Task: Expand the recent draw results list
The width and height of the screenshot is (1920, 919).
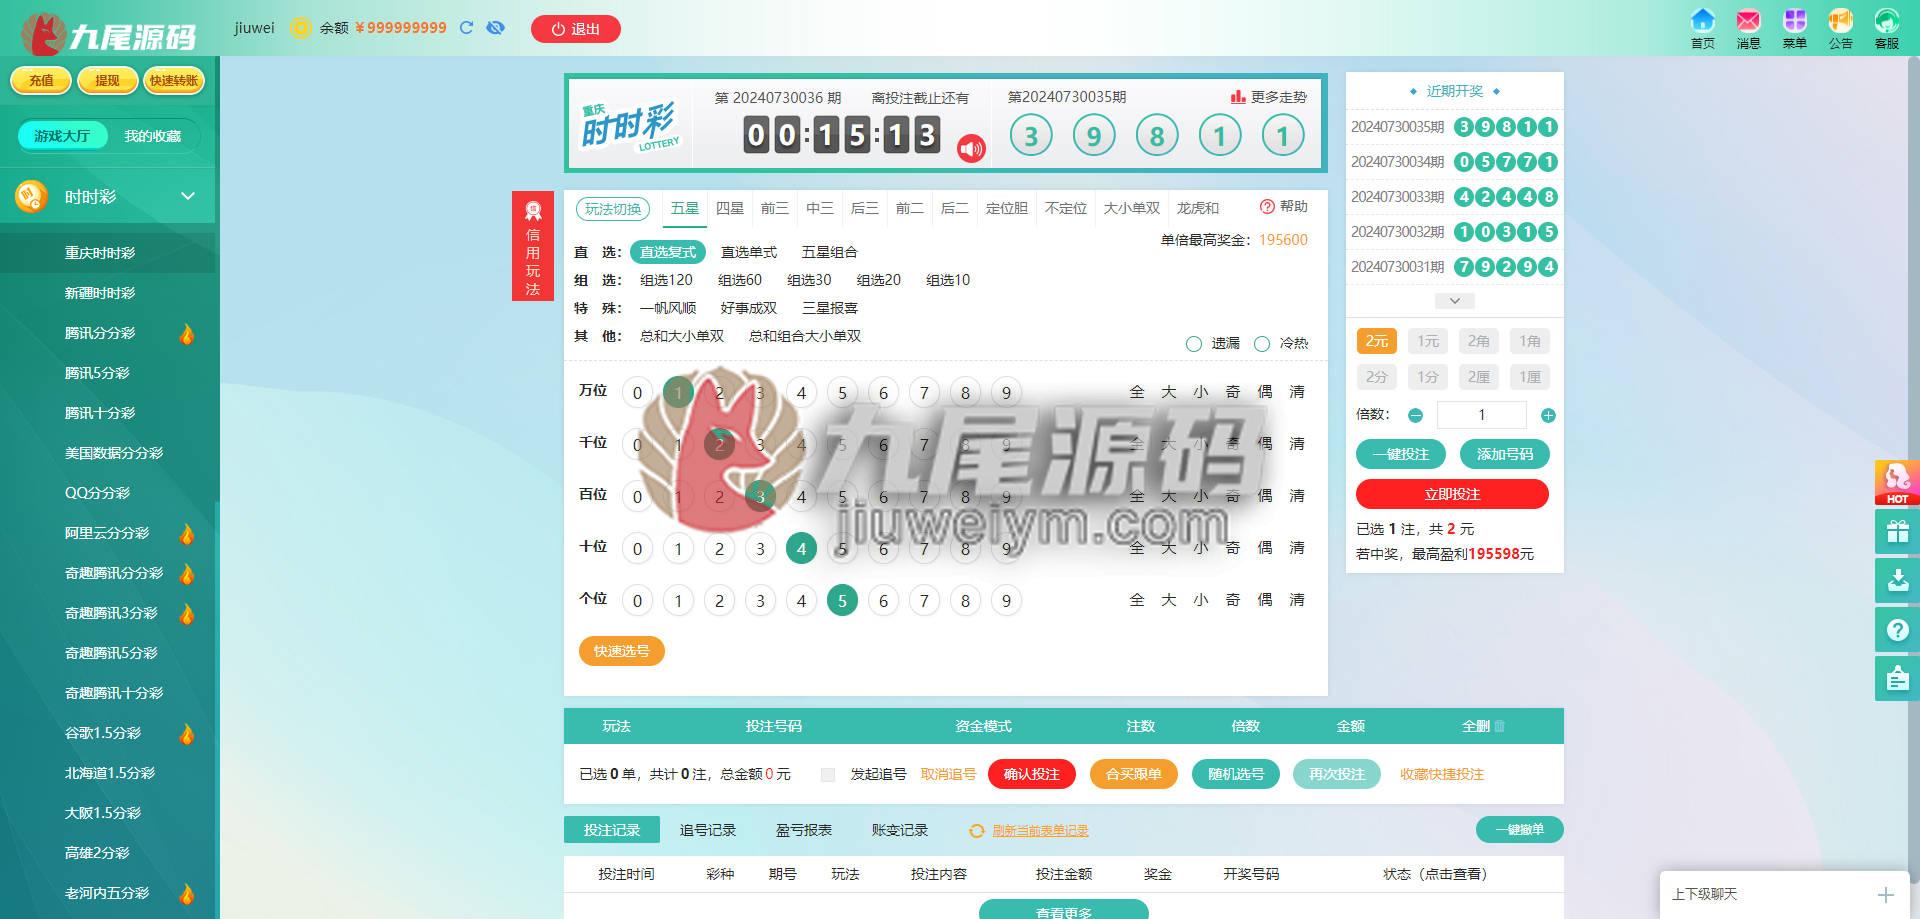Action: click(x=1455, y=301)
